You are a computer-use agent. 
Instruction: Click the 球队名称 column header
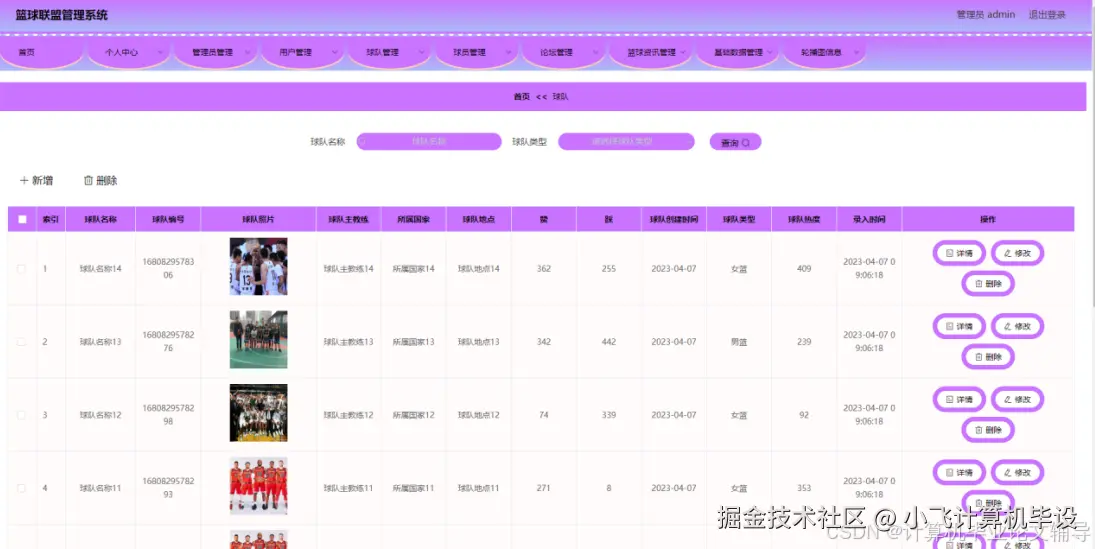(101, 219)
